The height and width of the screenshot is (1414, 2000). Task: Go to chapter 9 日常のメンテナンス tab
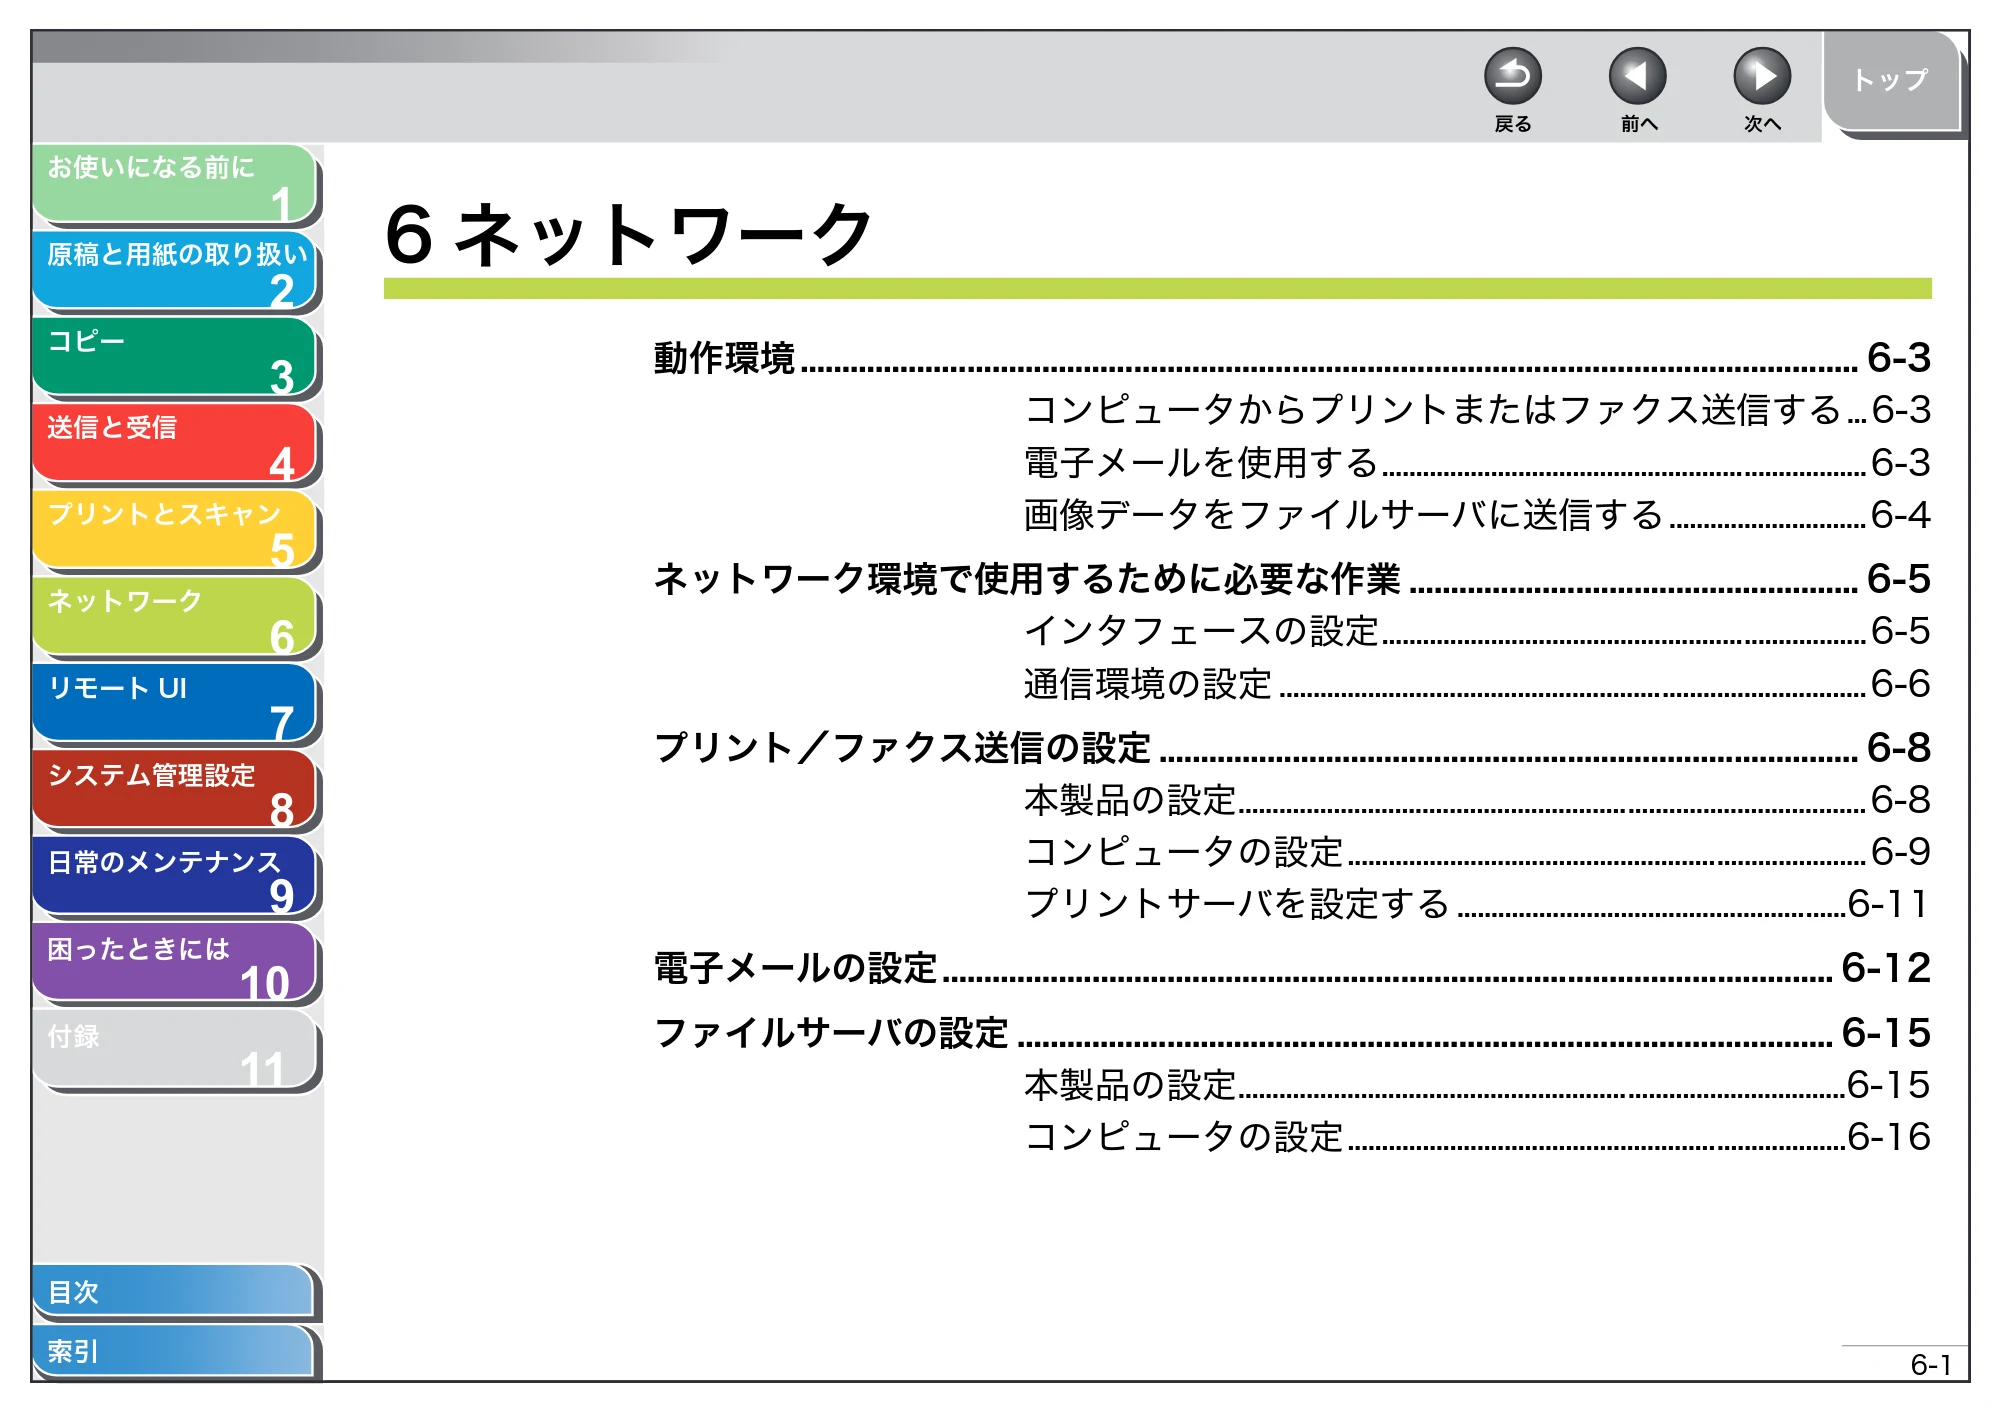(x=175, y=877)
